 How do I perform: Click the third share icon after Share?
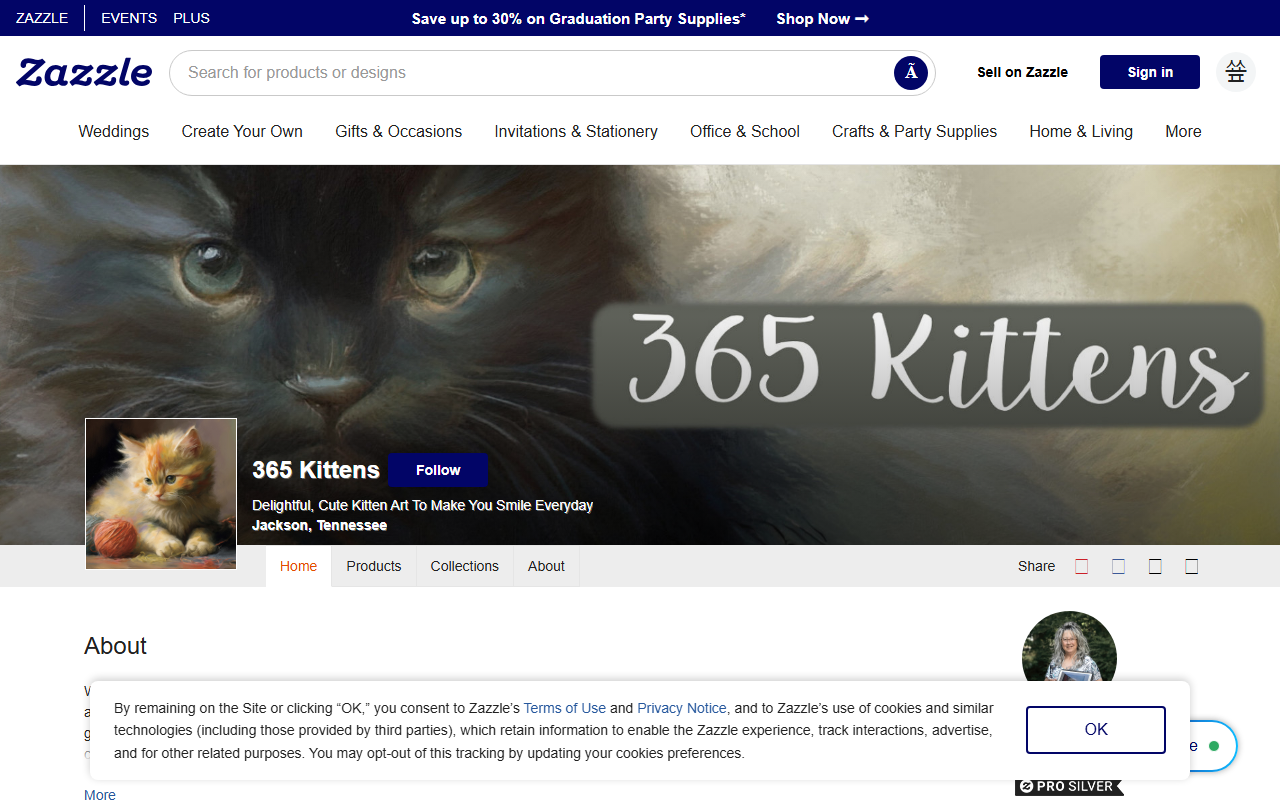pyautogui.click(x=1155, y=566)
